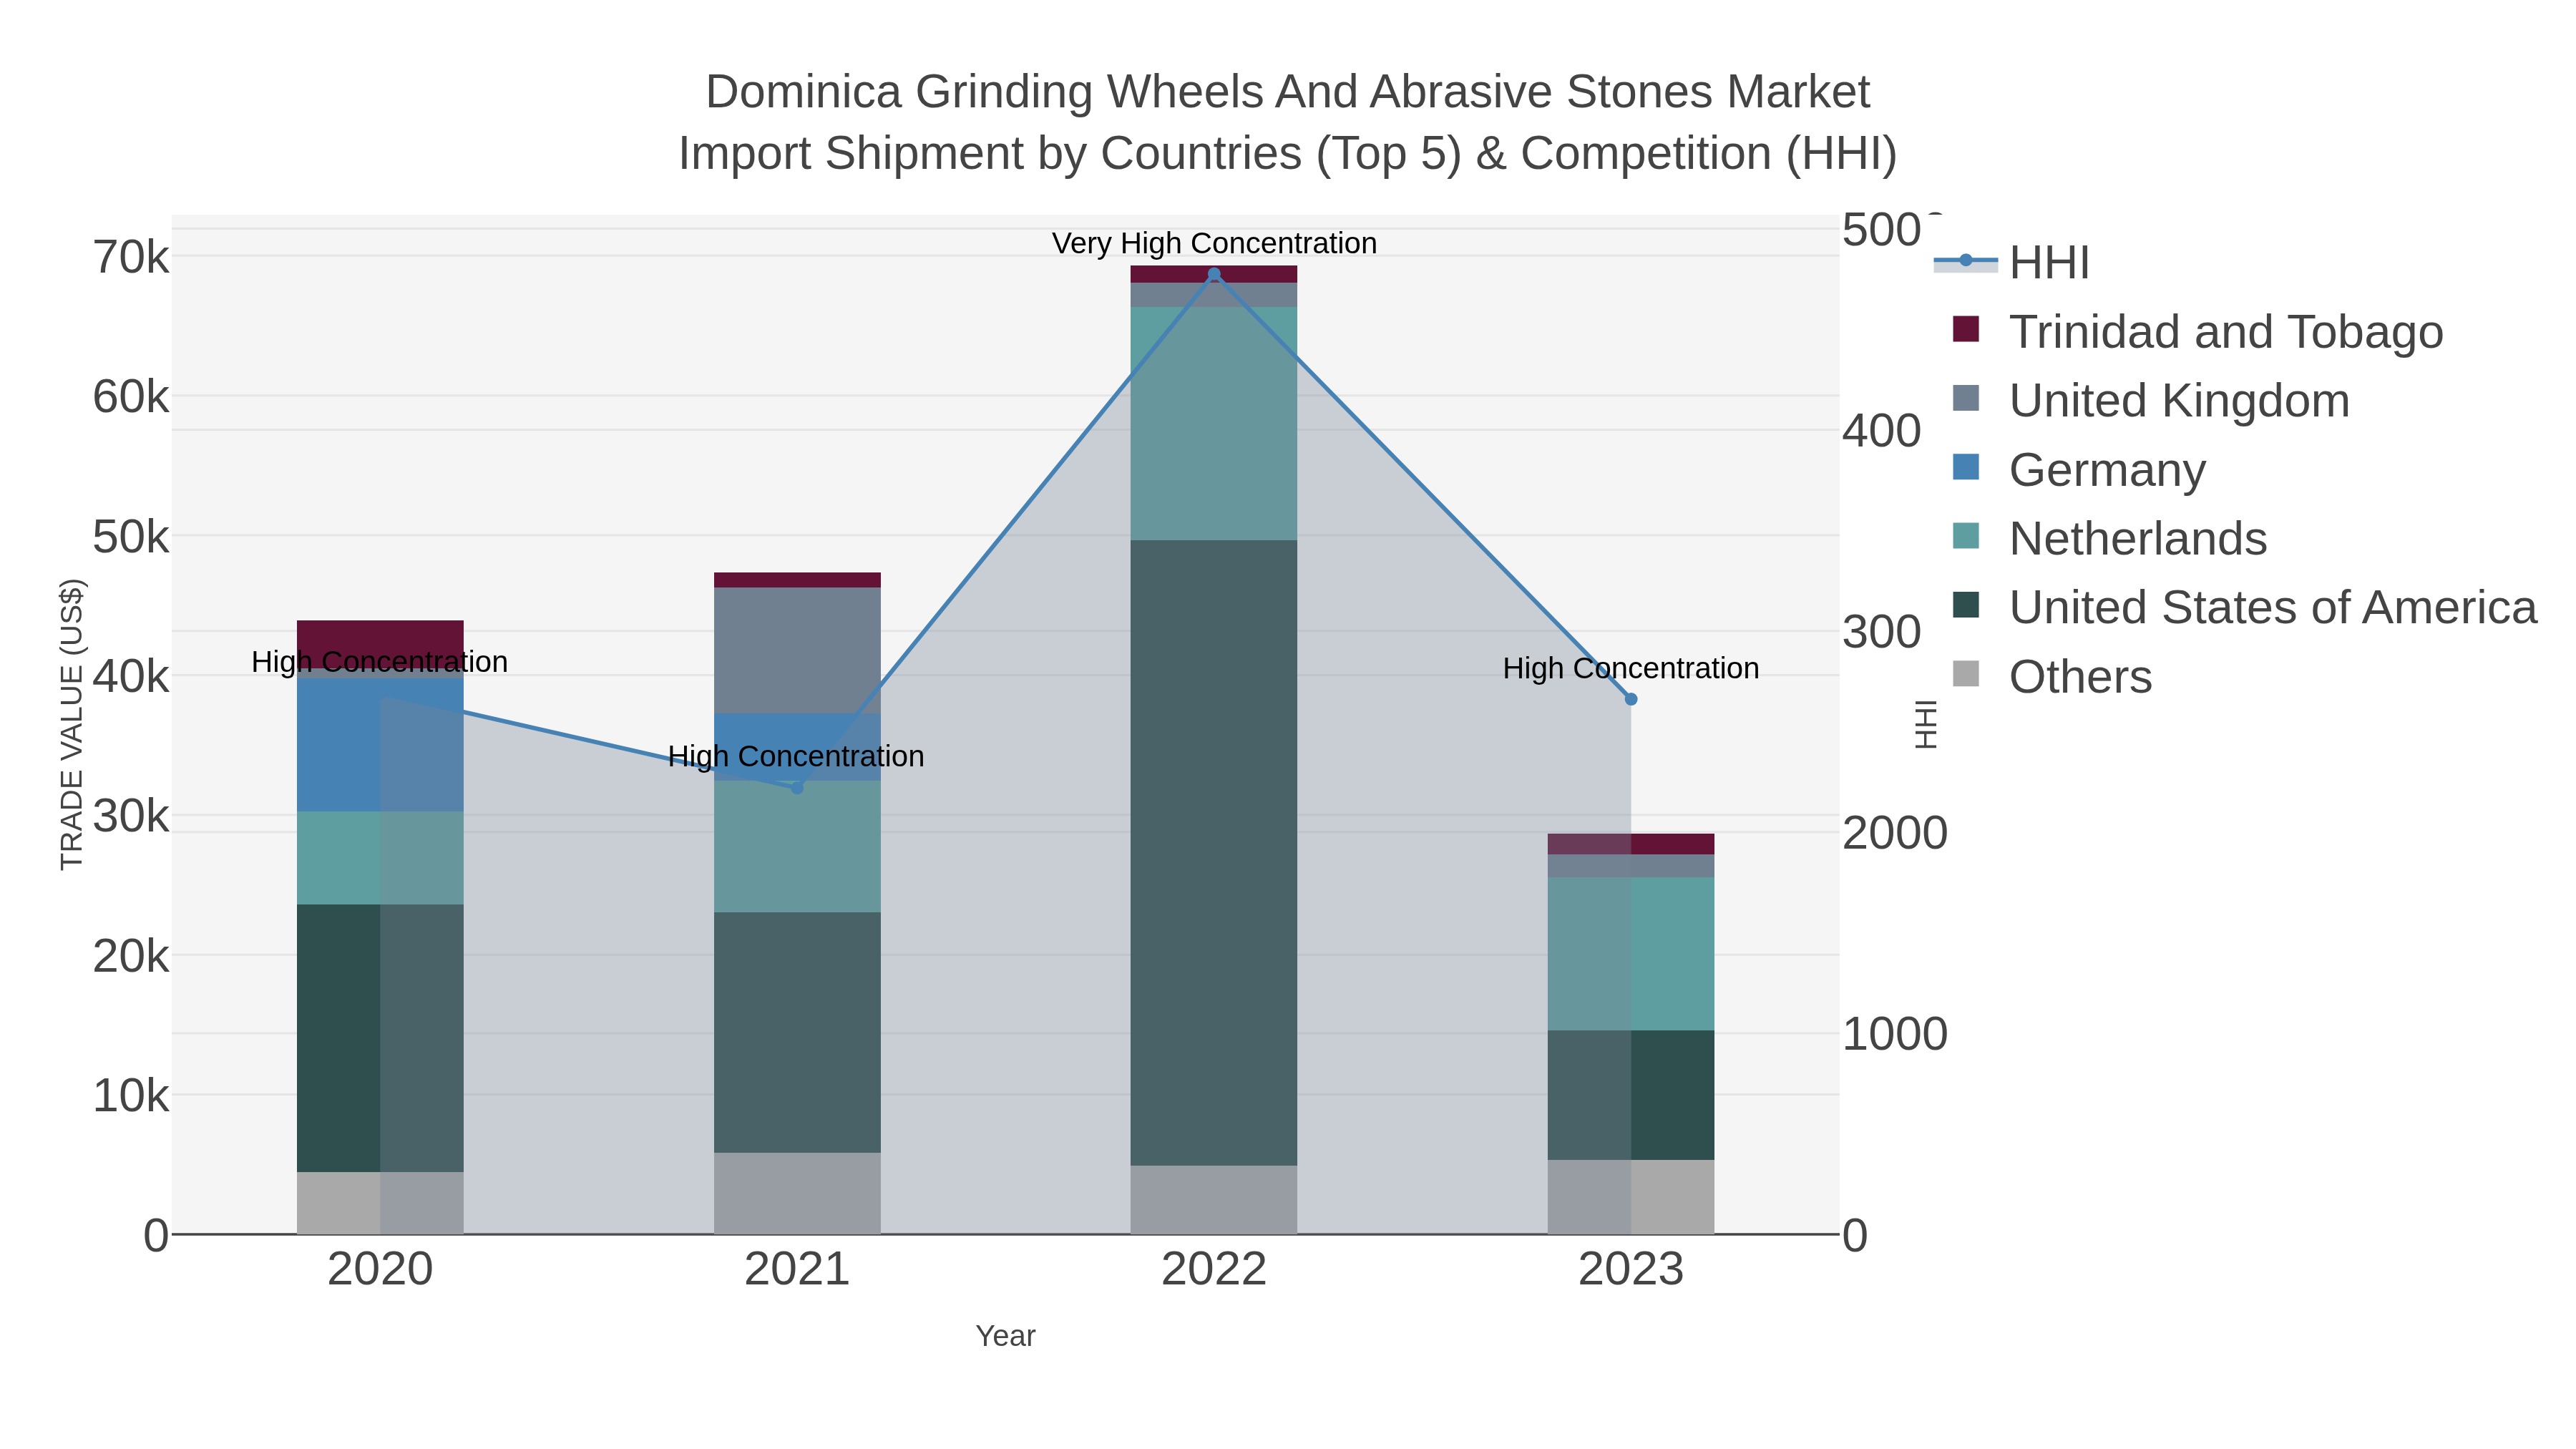Viewport: 2576px width, 1449px height.
Task: Click the Germany blue legend swatch
Action: (x=1966, y=467)
